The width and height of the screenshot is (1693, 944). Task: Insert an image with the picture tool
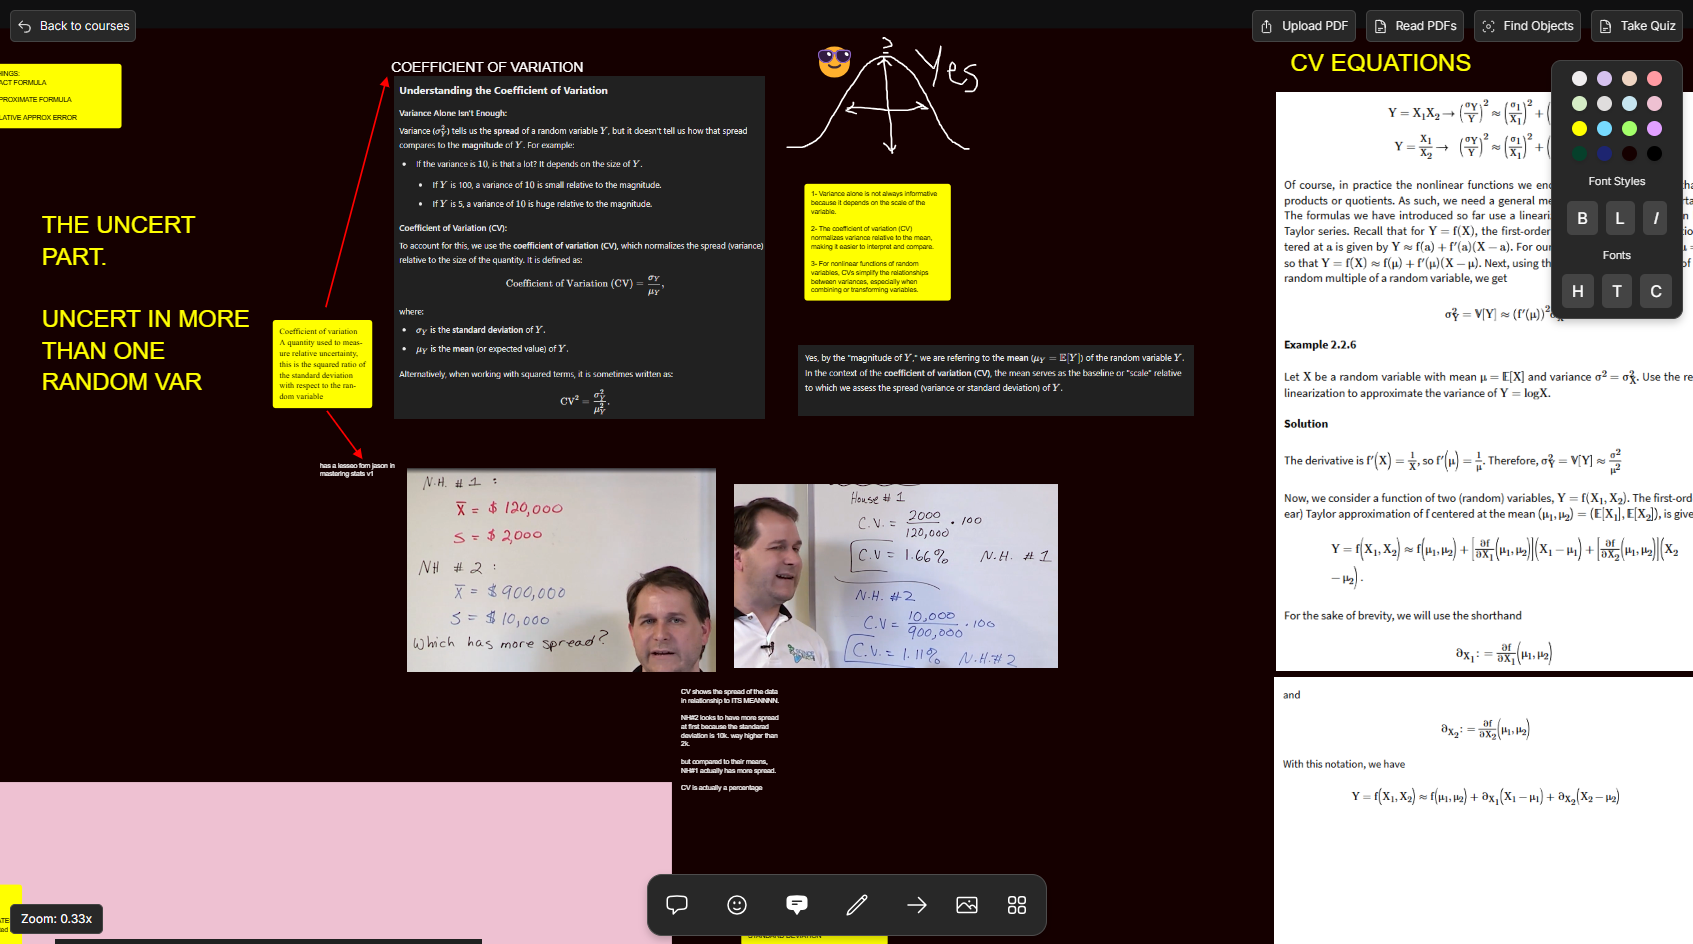(x=966, y=905)
